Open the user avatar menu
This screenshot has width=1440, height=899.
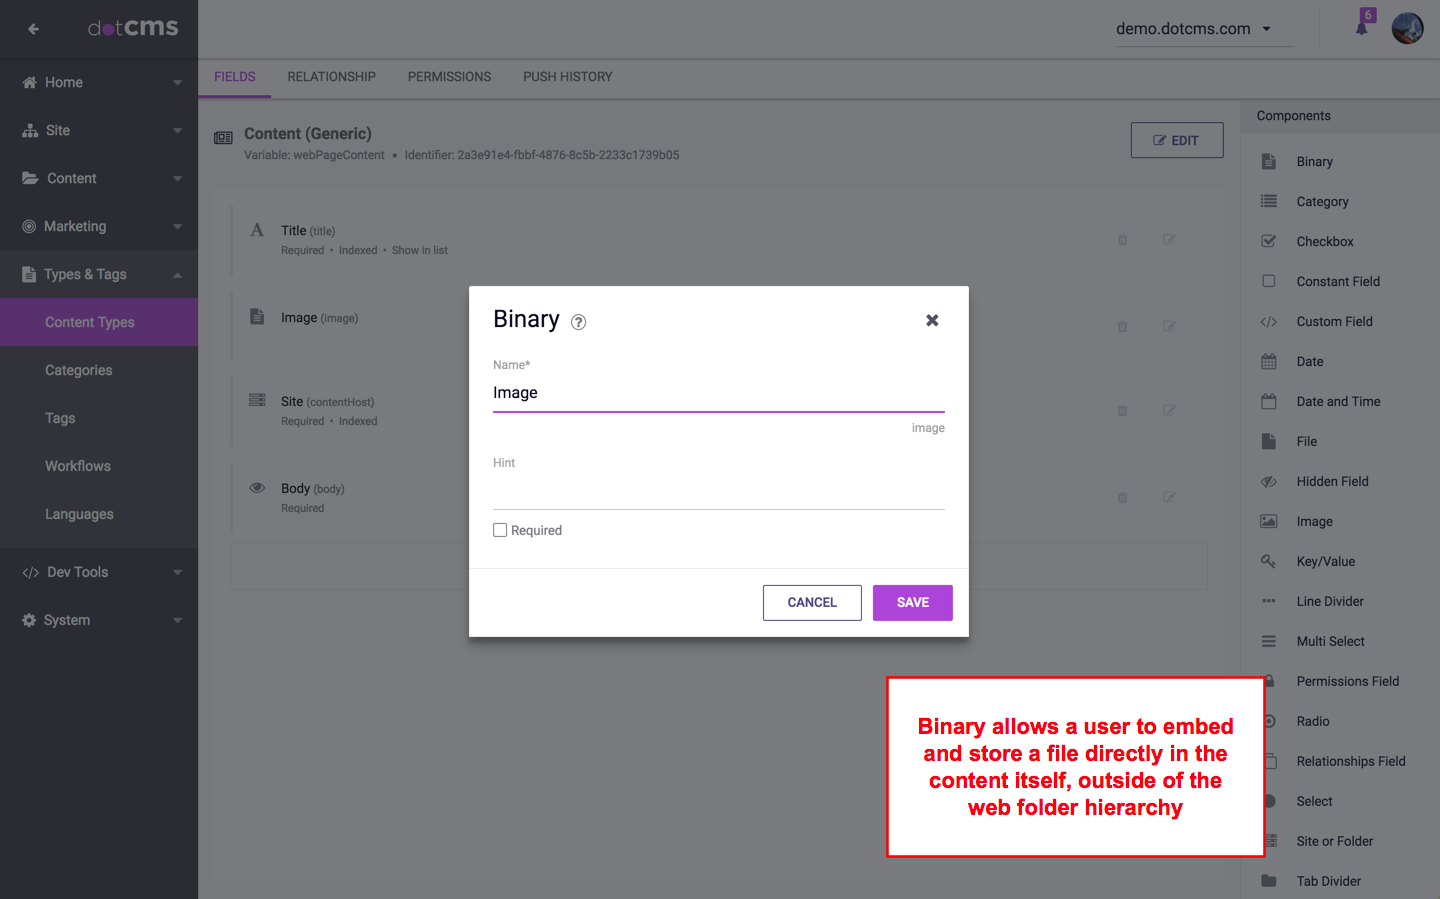pyautogui.click(x=1407, y=28)
